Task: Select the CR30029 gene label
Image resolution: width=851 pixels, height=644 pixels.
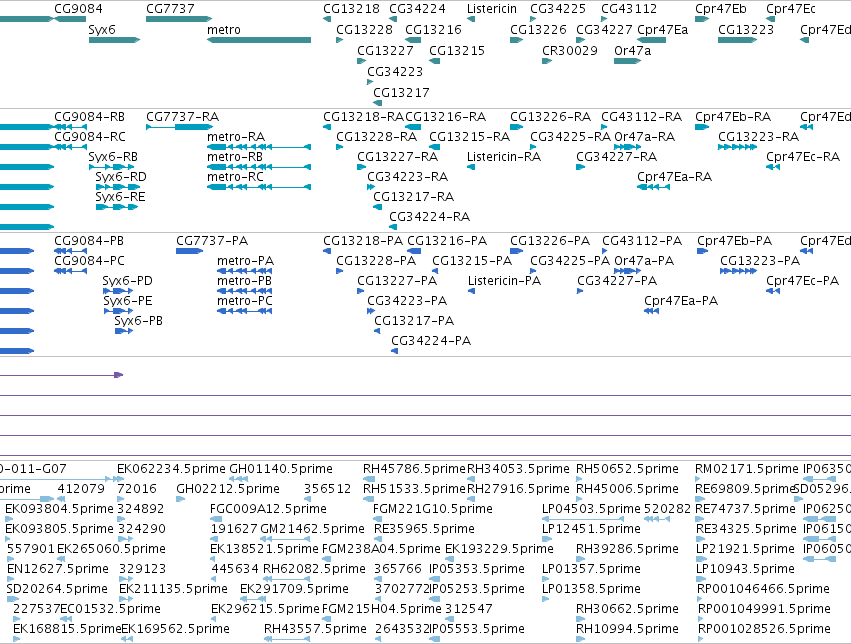Action: click(570, 50)
